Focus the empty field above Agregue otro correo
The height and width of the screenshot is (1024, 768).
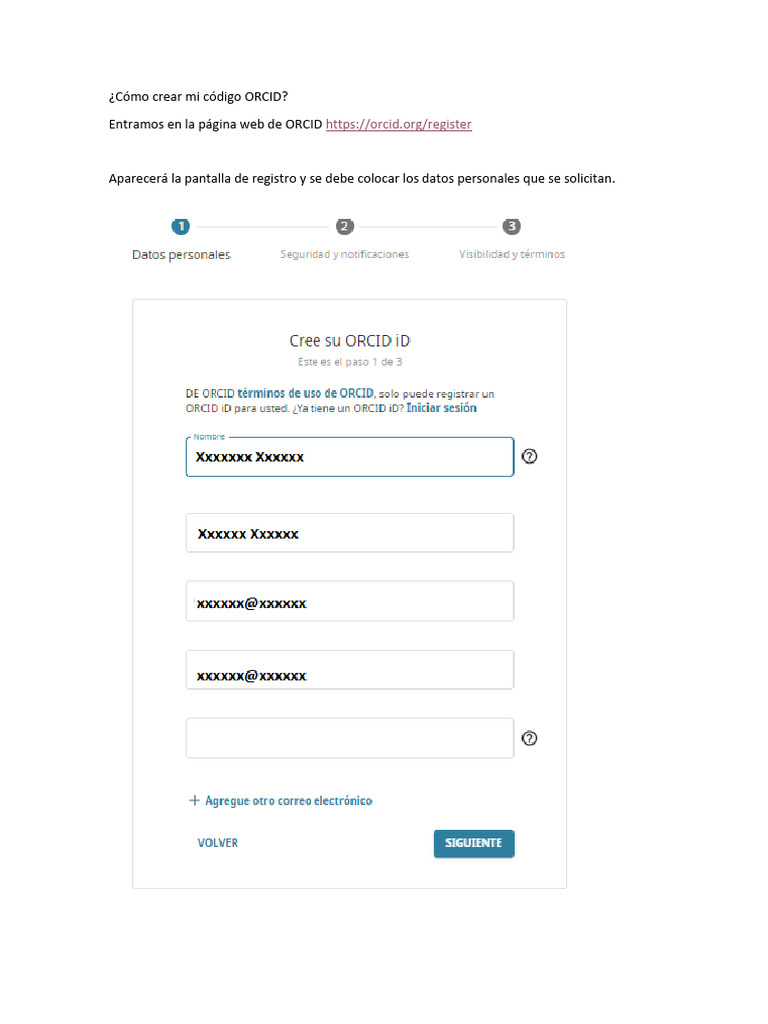(350, 738)
